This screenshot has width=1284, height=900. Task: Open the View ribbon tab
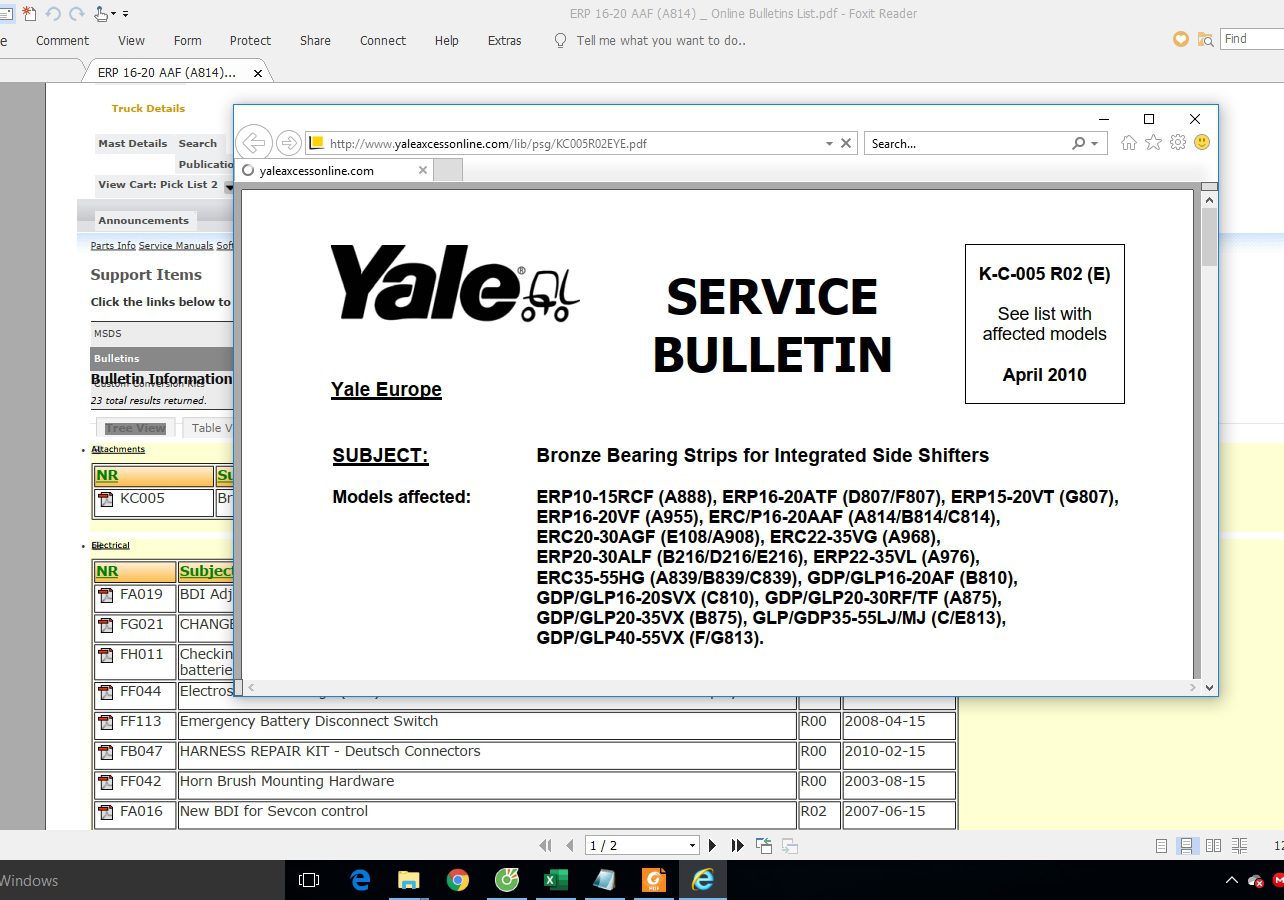(x=131, y=41)
